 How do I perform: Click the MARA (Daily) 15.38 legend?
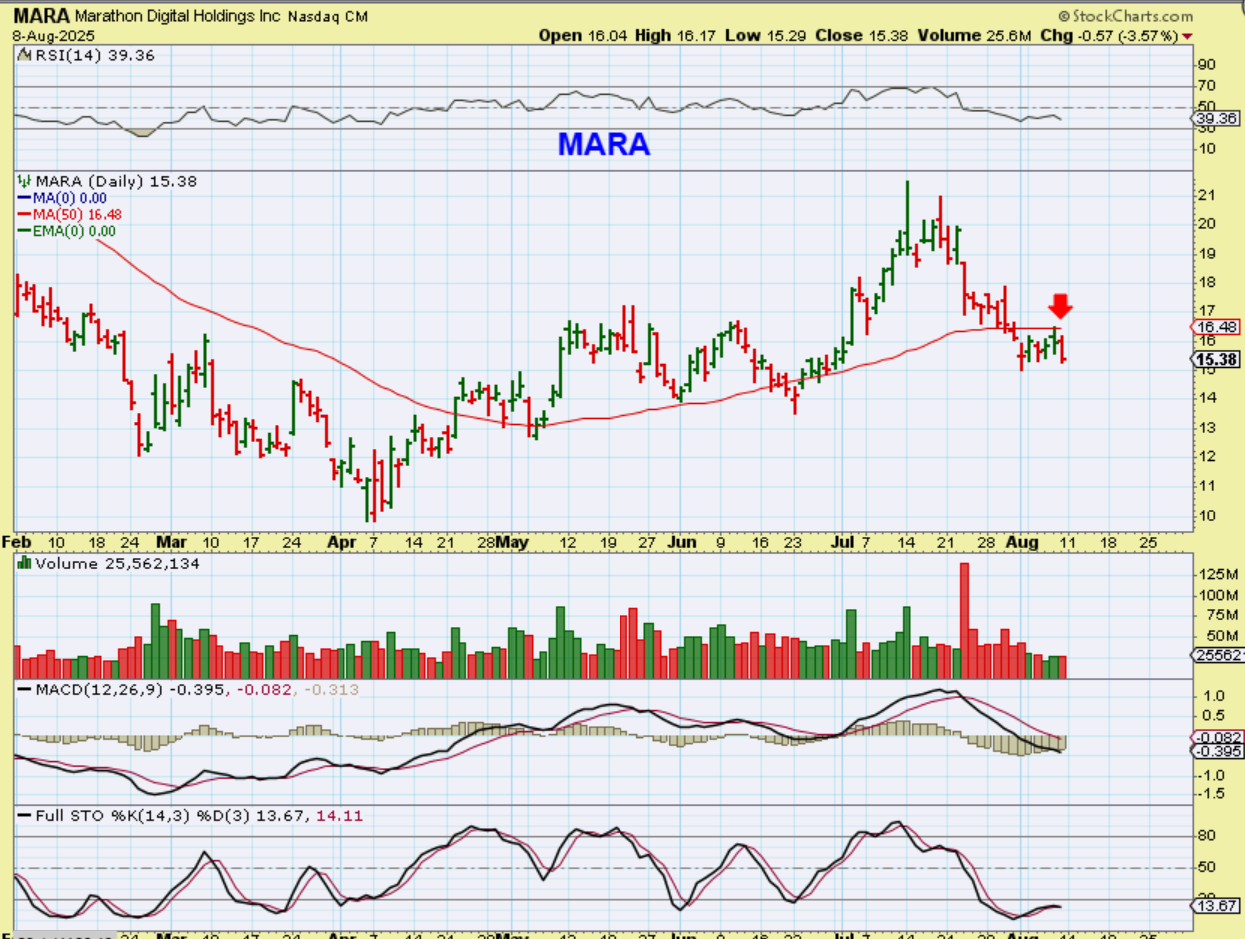pos(116,181)
